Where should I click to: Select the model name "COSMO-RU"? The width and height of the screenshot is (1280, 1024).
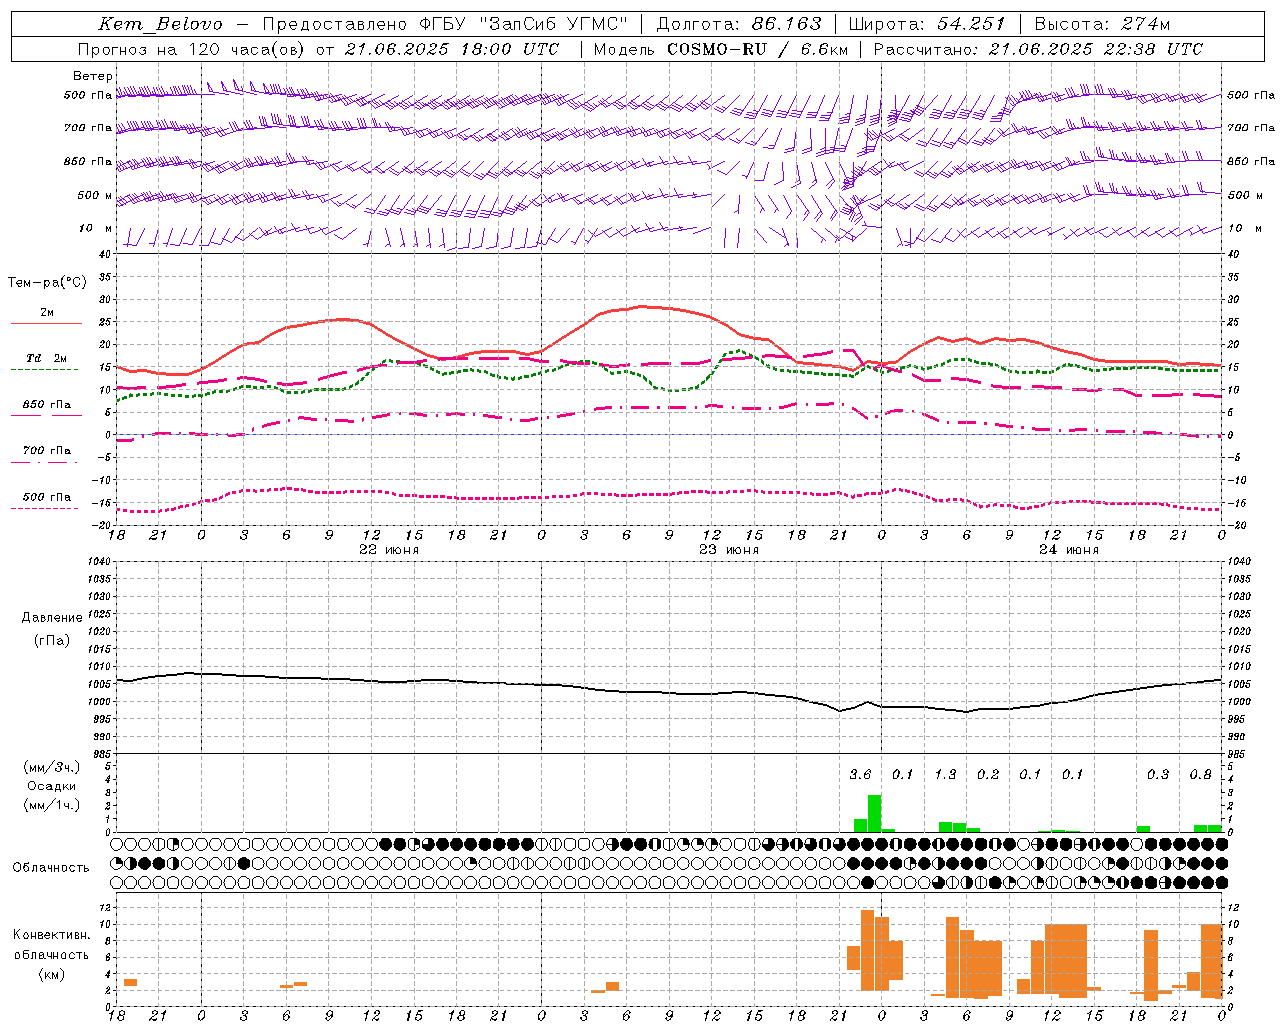717,49
